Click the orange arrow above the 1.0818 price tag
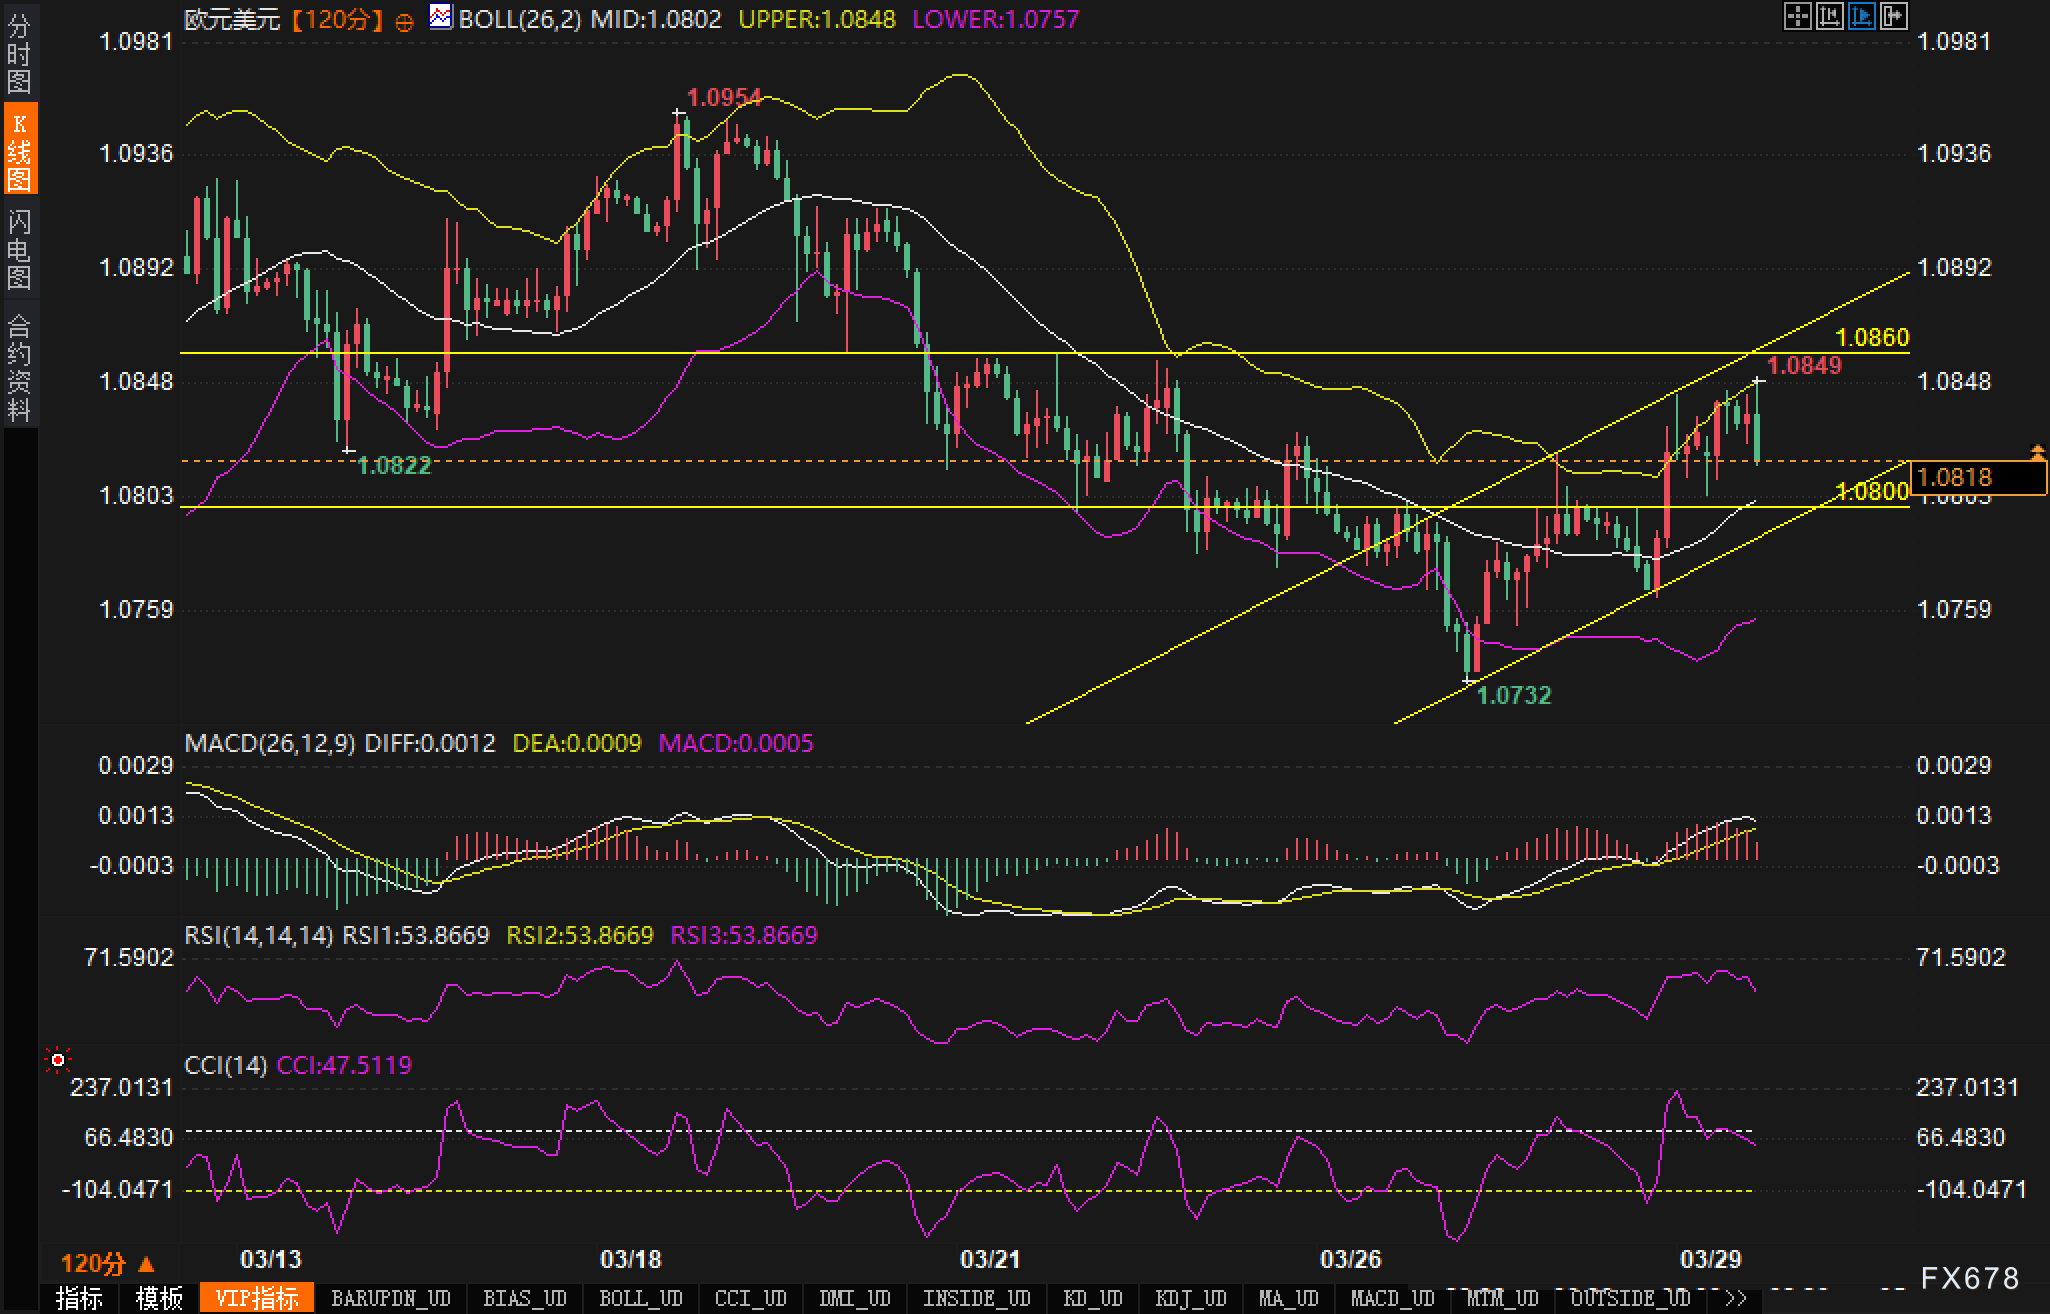The image size is (2050, 1314). click(x=2037, y=452)
